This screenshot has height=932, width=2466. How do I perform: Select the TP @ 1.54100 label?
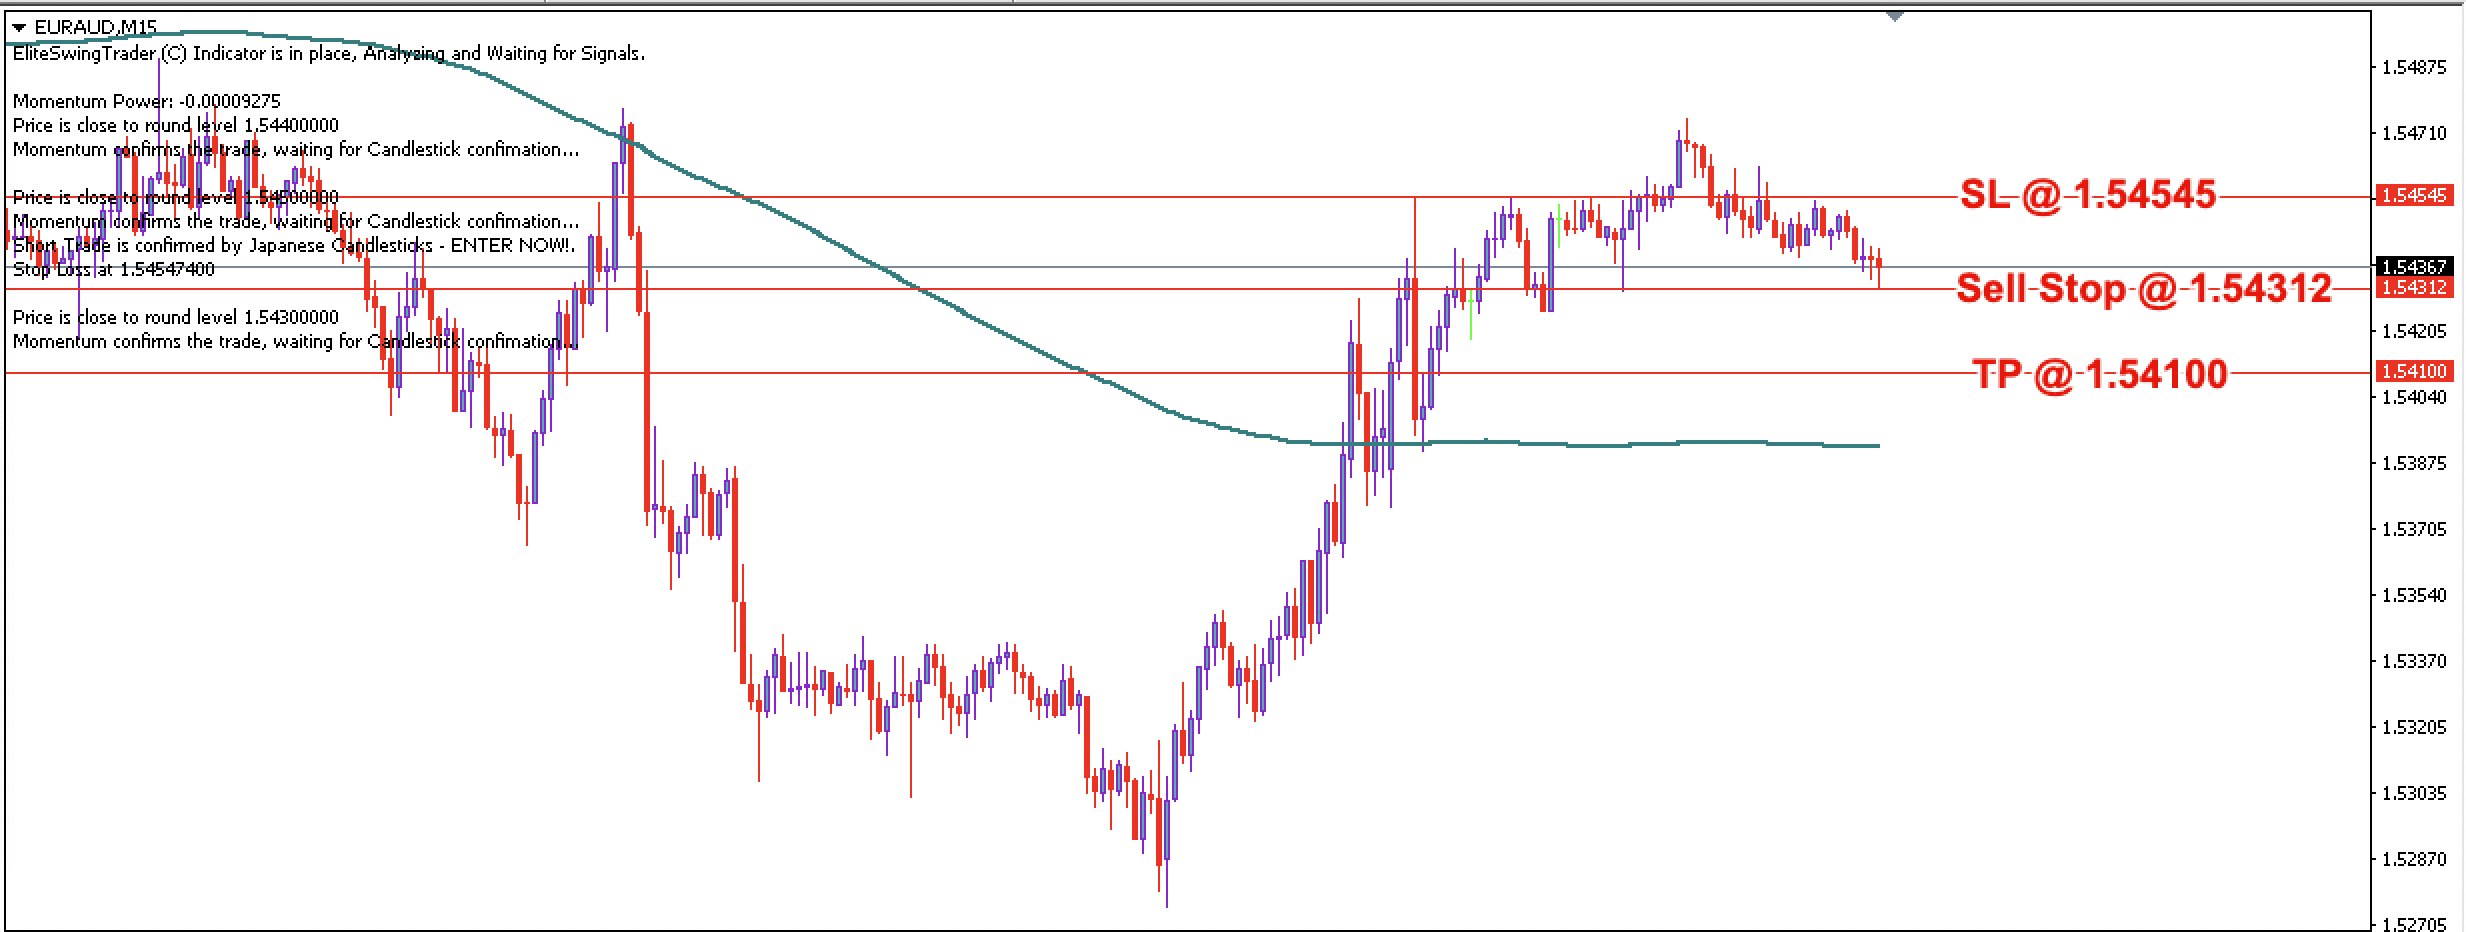[2100, 374]
